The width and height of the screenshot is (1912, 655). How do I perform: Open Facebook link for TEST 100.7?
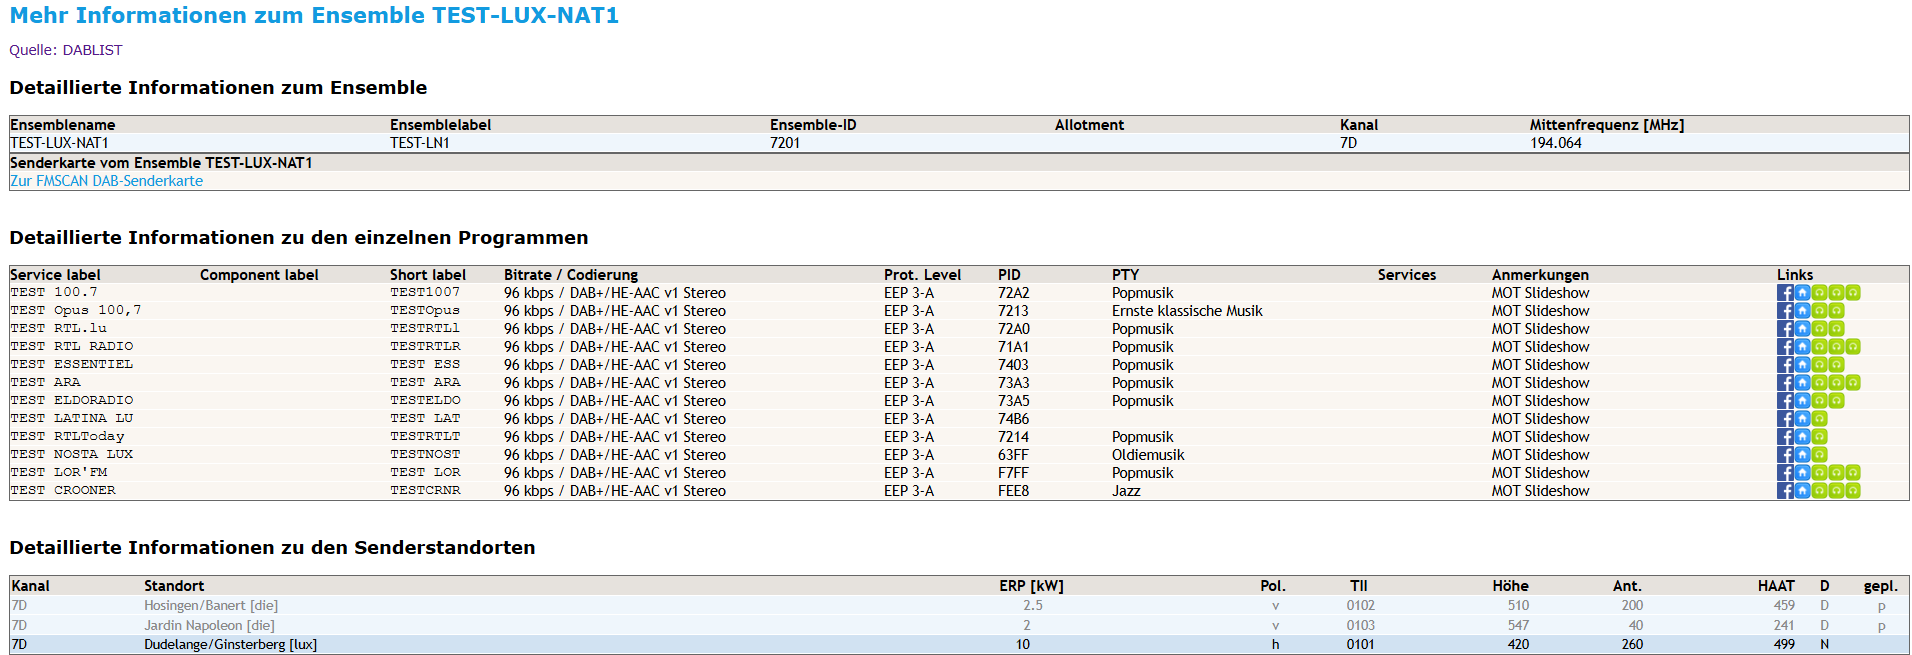[x=1785, y=293]
